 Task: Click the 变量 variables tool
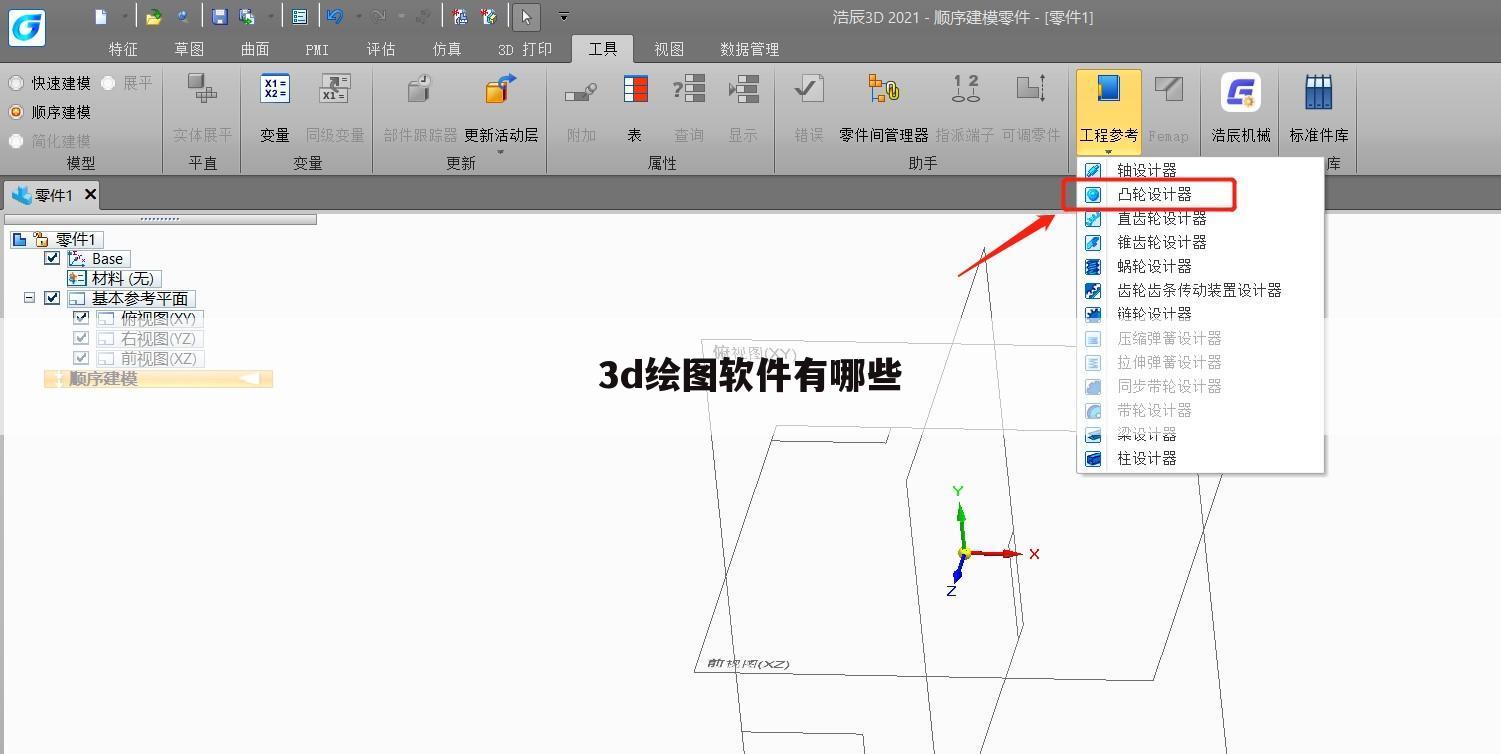(x=275, y=108)
